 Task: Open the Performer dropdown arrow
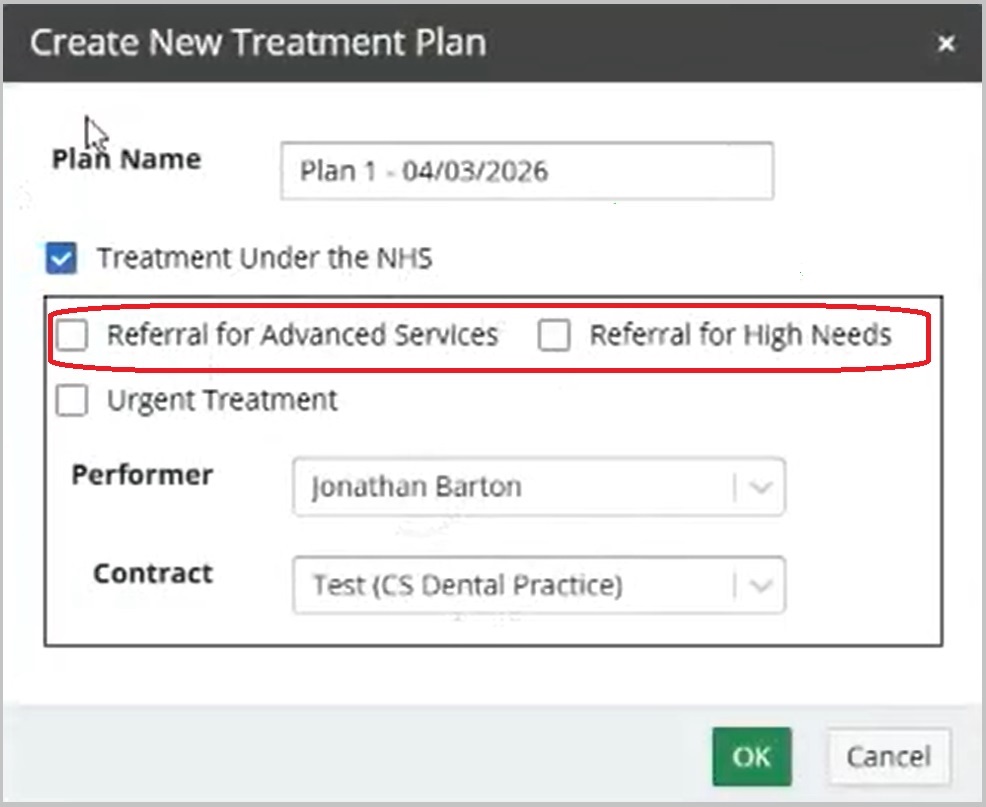click(759, 488)
